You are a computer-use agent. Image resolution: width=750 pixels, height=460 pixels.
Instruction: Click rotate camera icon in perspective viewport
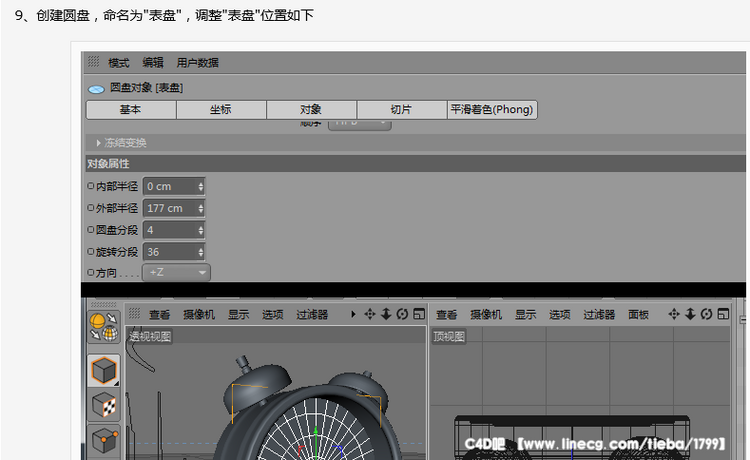tap(402, 314)
